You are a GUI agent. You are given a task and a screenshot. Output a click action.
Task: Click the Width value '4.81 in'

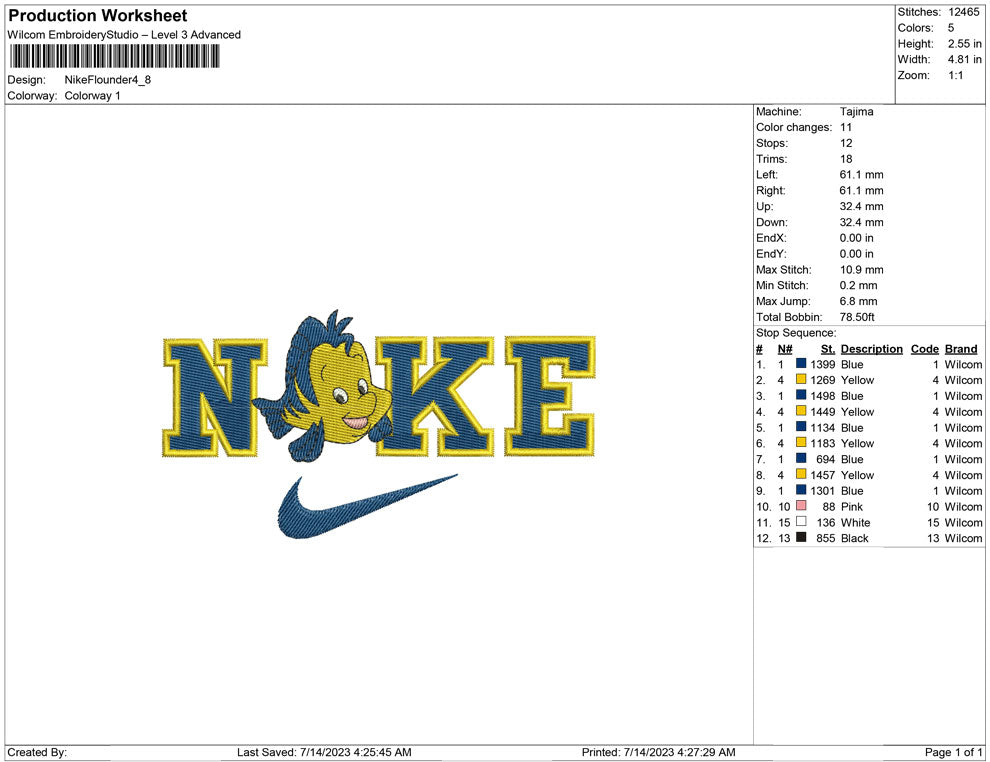[x=964, y=59]
